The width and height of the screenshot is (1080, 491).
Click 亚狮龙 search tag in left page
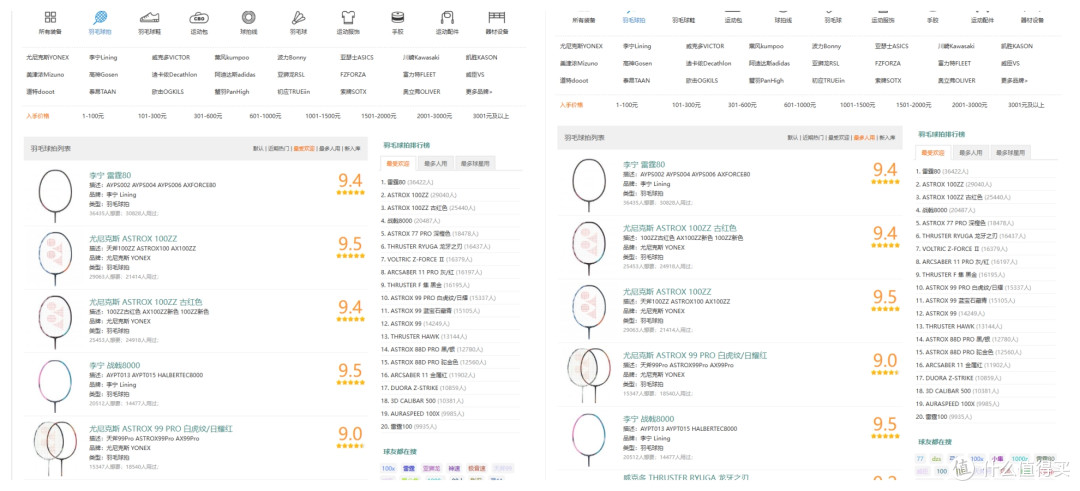pyautogui.click(x=431, y=468)
